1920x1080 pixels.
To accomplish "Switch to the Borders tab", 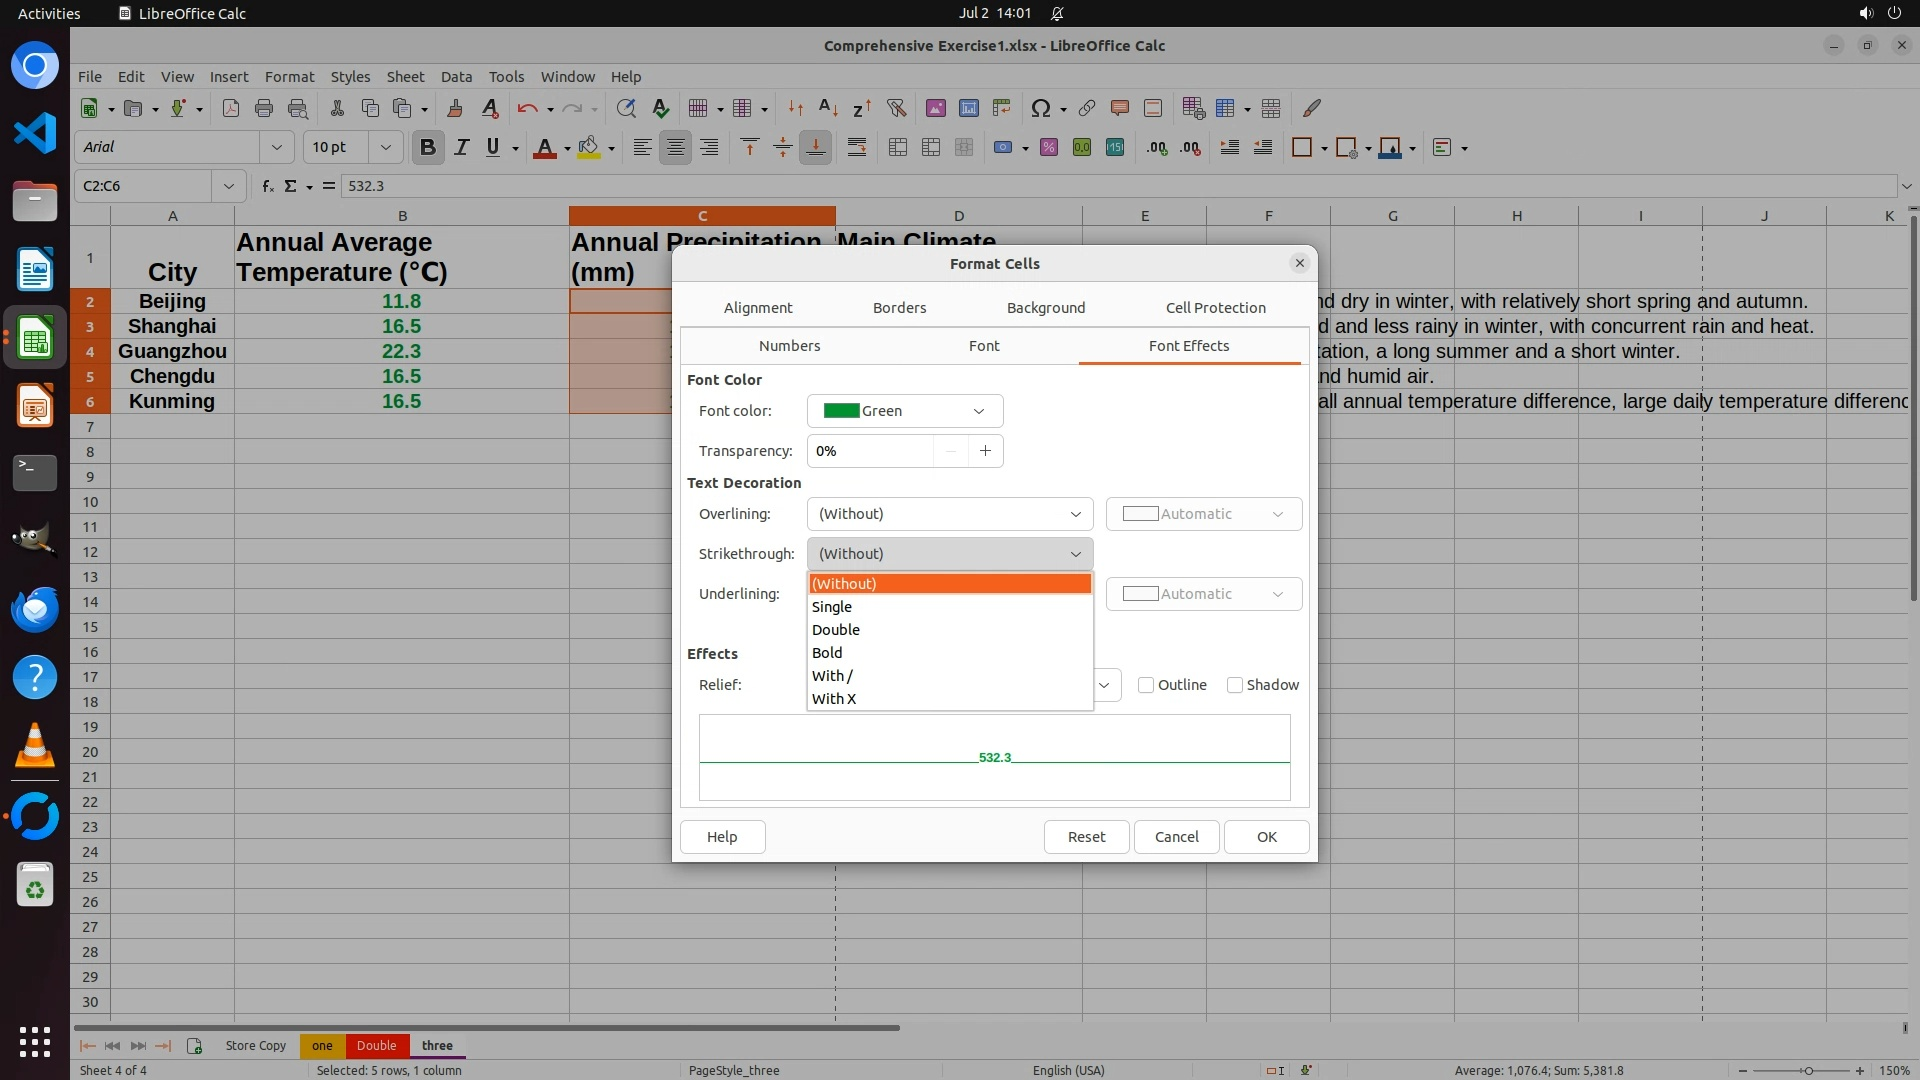I will pos(899,308).
